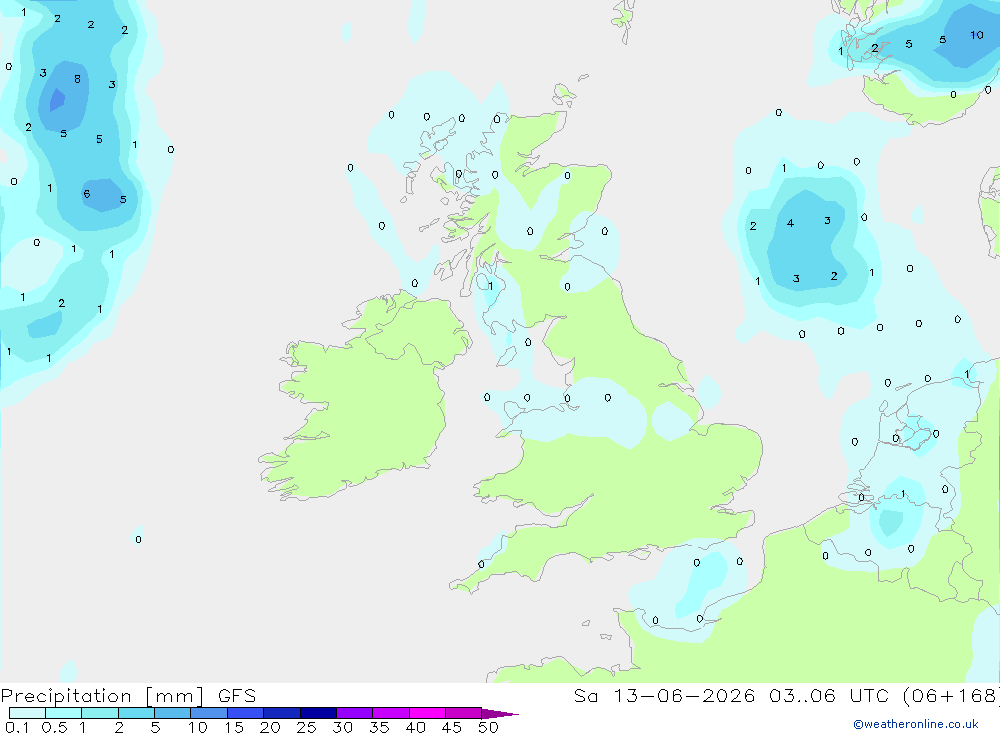The image size is (1000, 733).
Task: Click the 10 to 15 mm legend swatch
Action: (x=209, y=713)
